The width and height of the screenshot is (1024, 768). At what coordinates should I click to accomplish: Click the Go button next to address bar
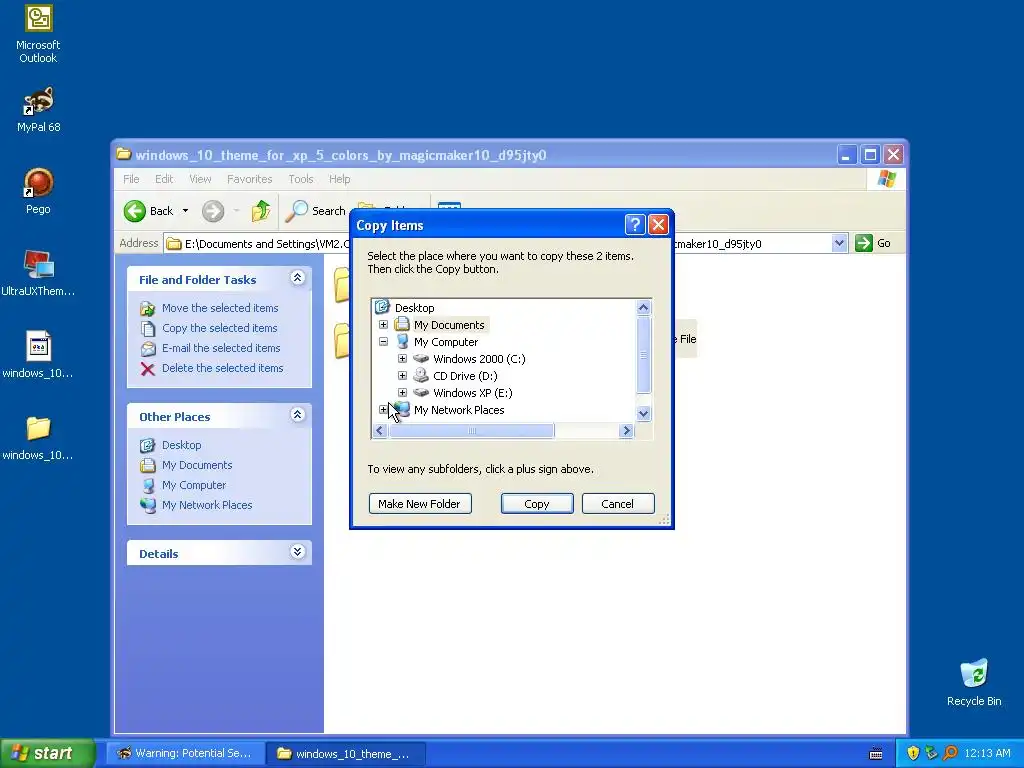873,244
